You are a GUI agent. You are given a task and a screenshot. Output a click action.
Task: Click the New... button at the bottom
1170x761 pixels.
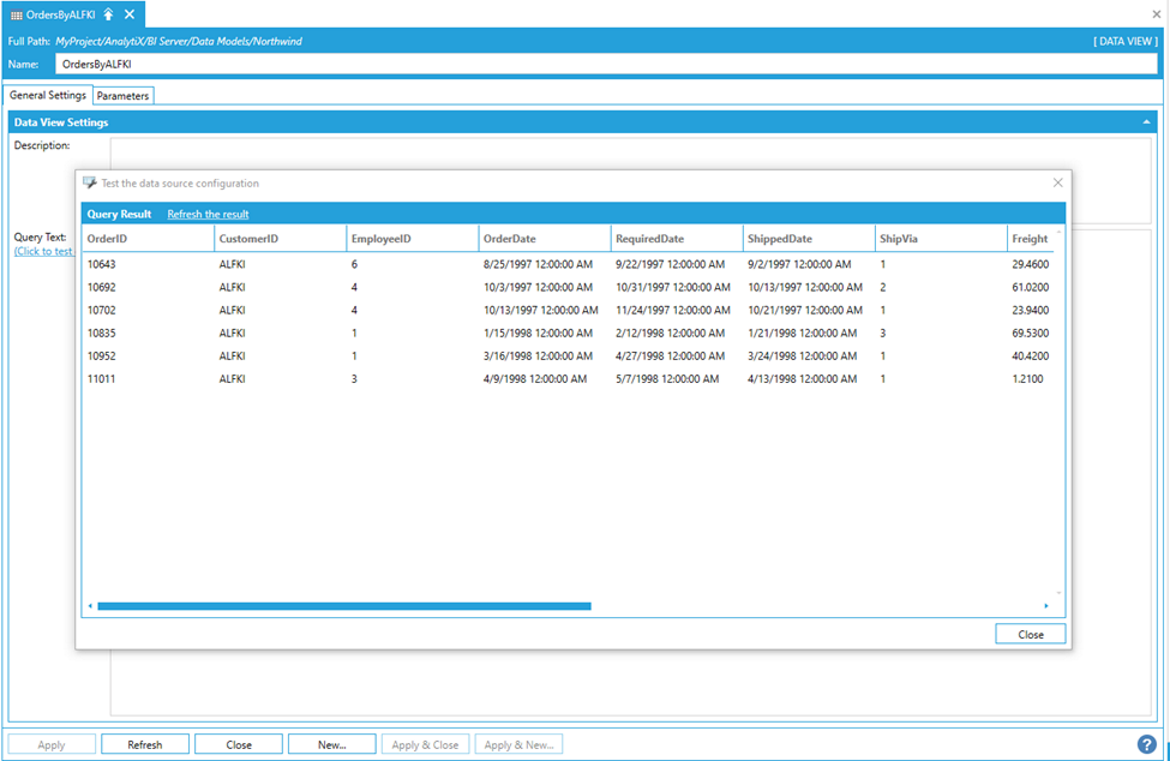(x=332, y=744)
